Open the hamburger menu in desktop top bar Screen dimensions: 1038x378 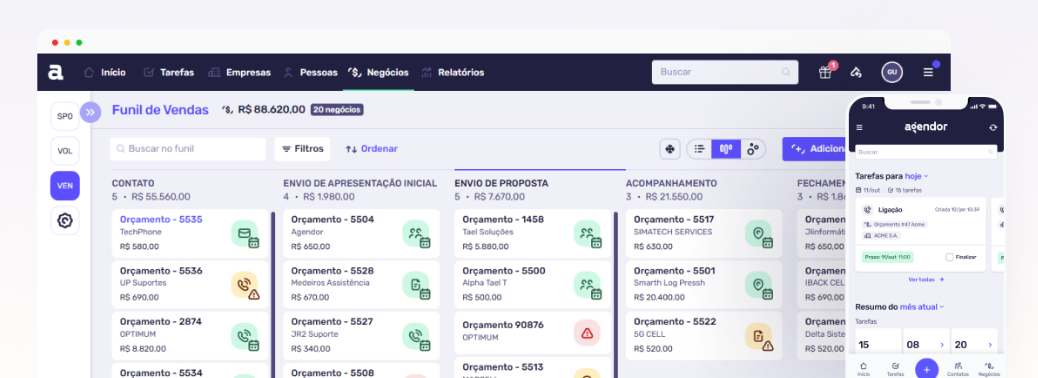click(928, 72)
